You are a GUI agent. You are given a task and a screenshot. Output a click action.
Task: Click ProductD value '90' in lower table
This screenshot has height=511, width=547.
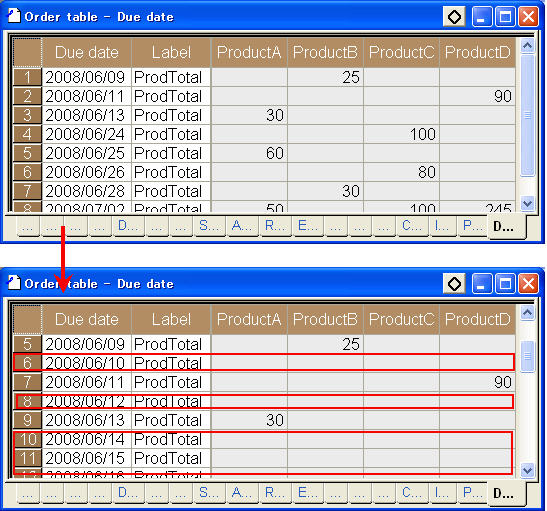pyautogui.click(x=478, y=382)
